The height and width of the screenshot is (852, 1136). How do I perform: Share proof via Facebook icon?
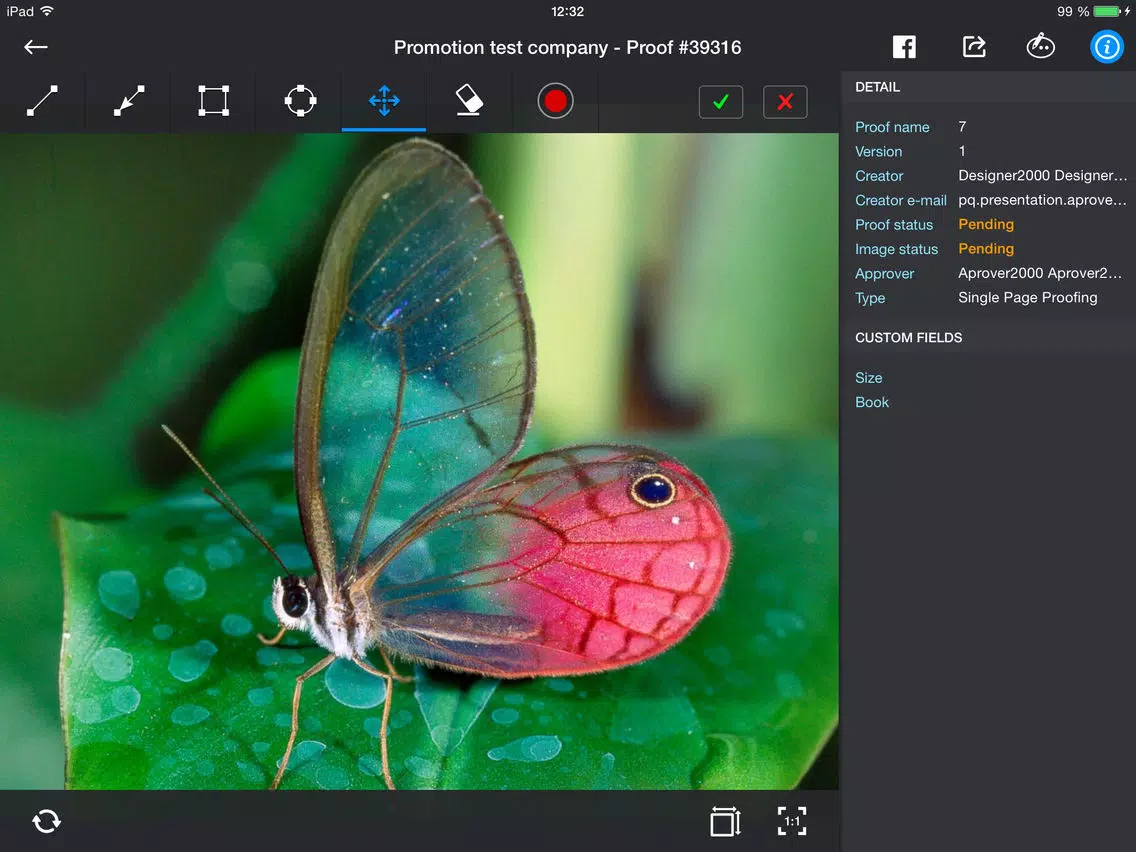click(903, 47)
